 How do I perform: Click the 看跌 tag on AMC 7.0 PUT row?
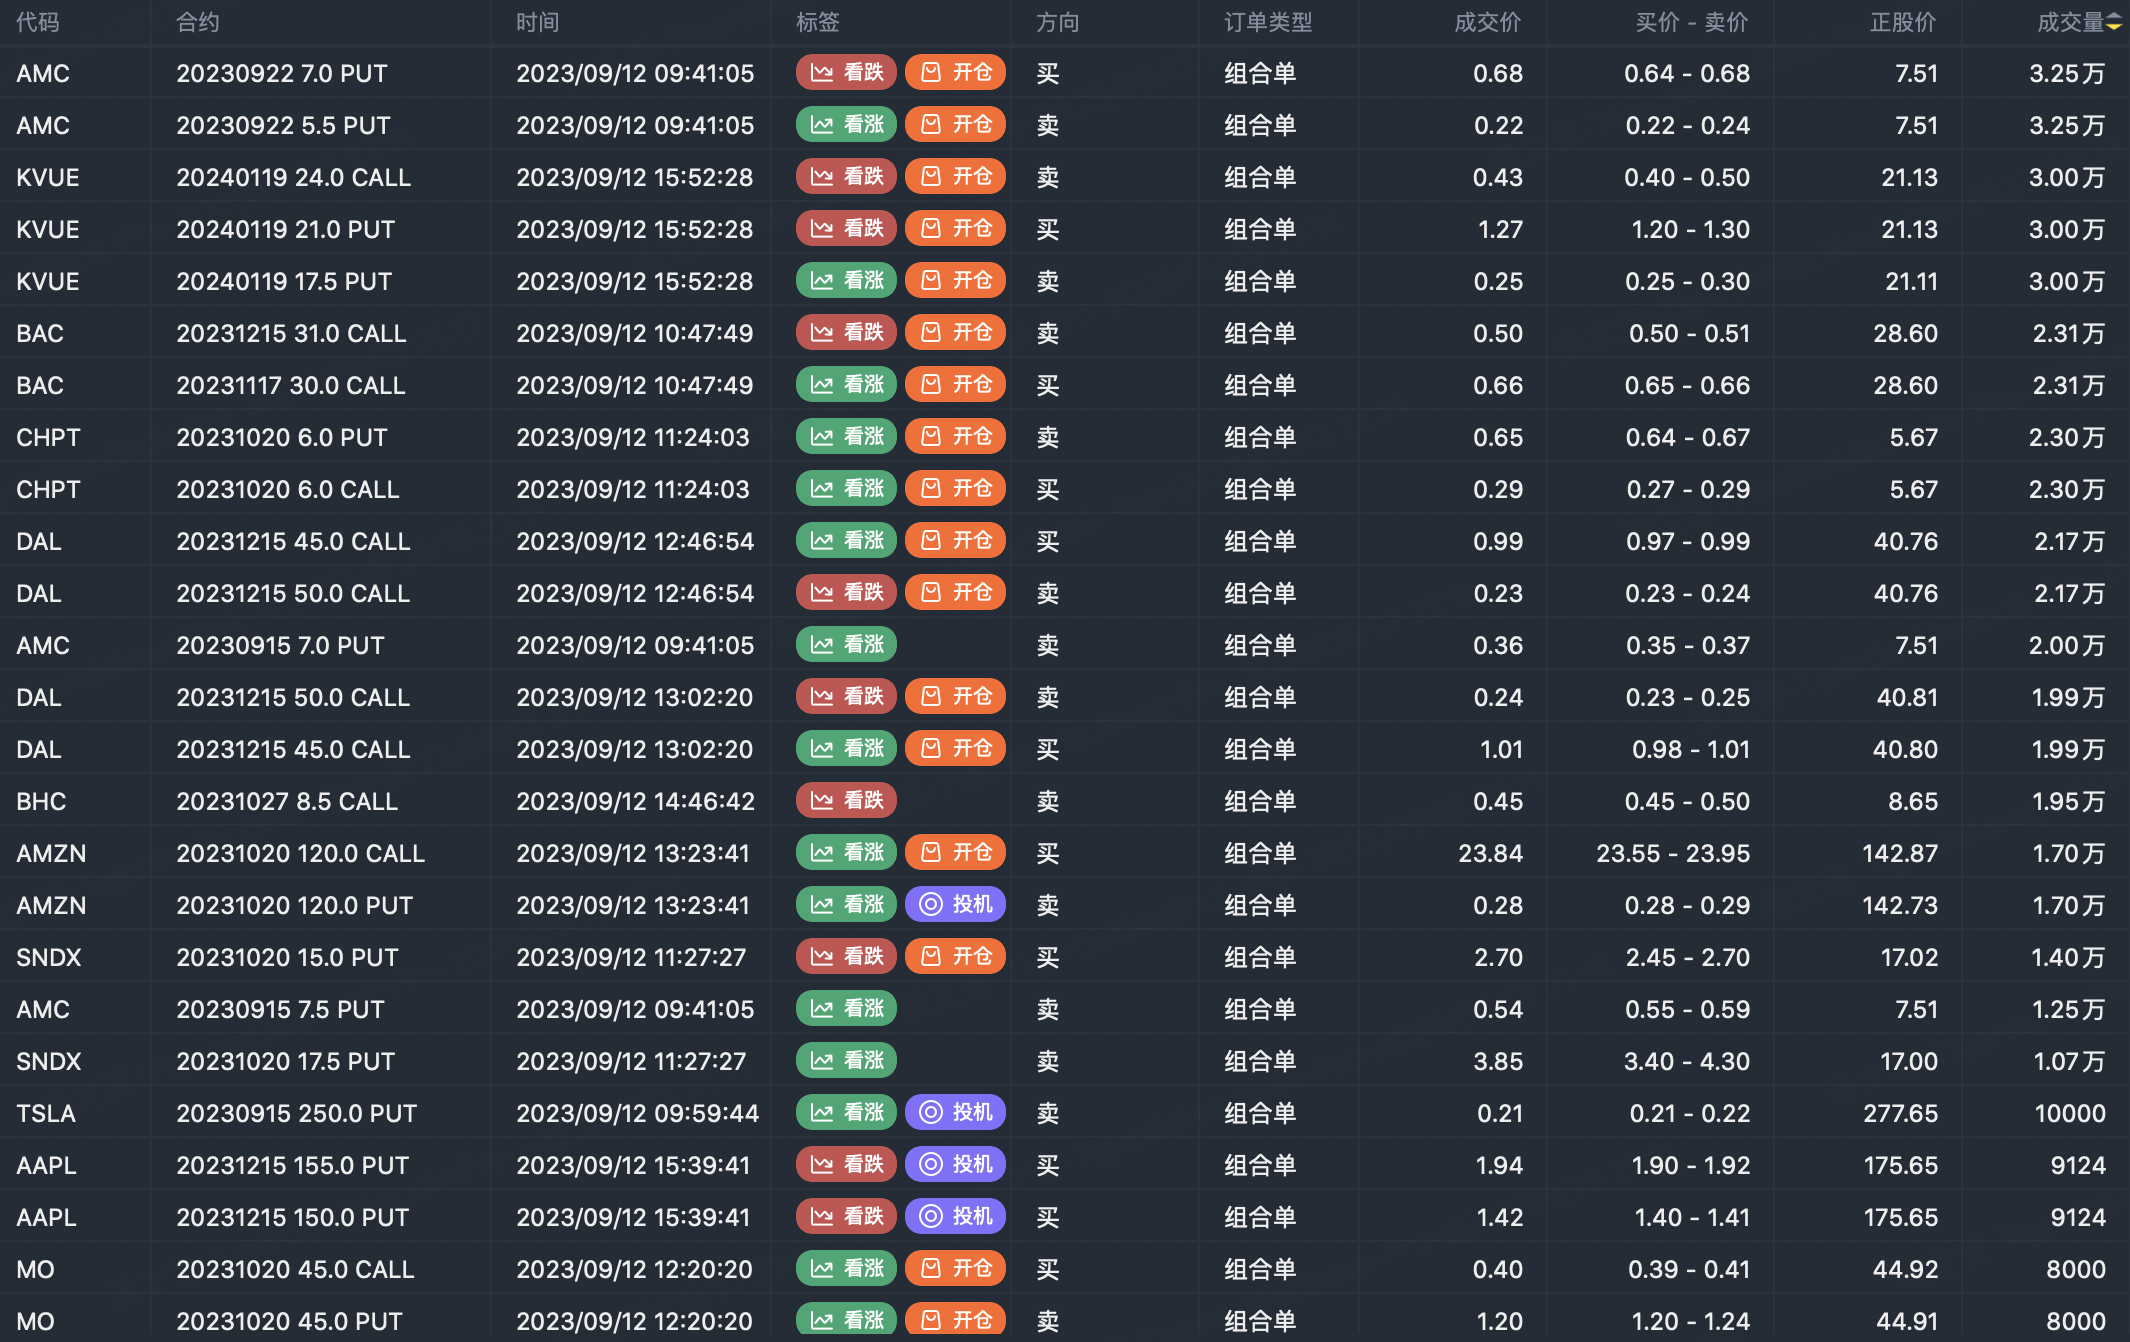point(846,72)
